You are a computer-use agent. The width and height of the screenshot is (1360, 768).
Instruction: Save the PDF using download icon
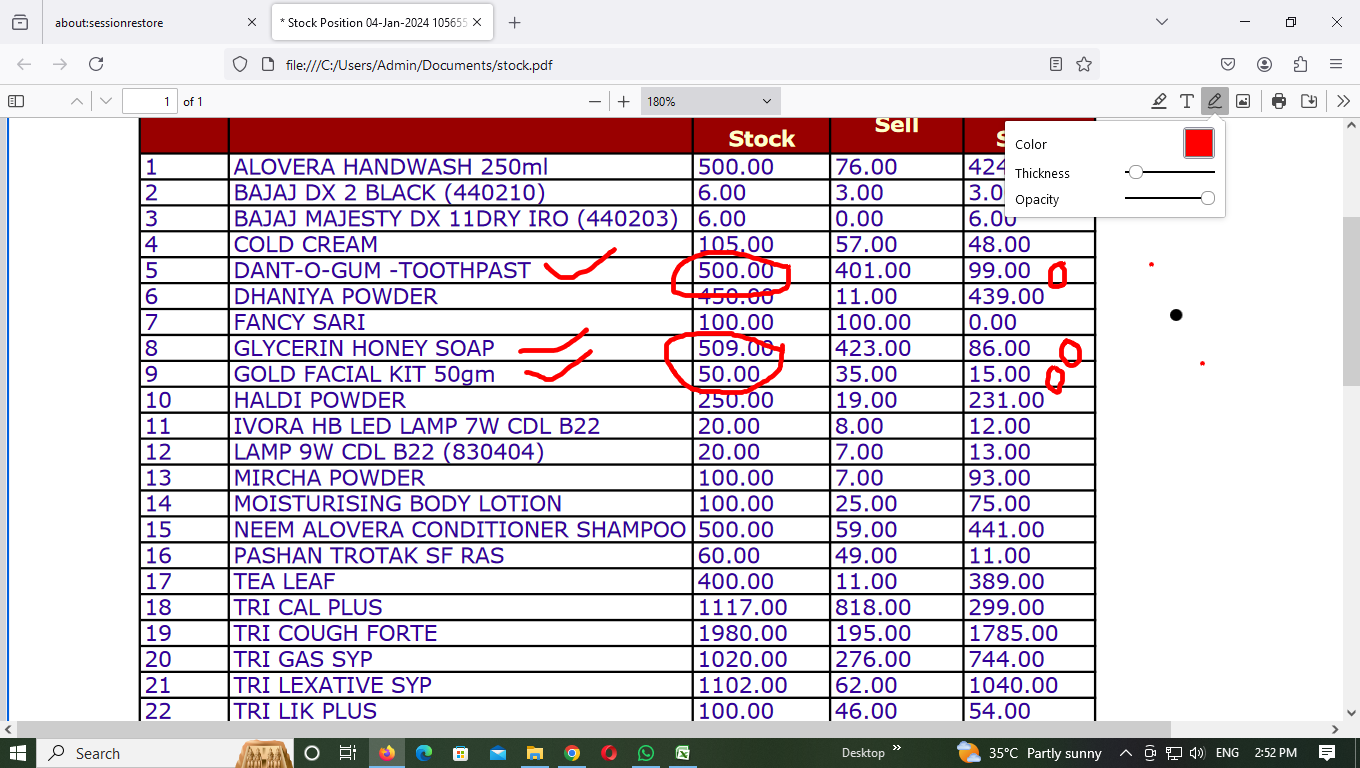pyautogui.click(x=1308, y=101)
